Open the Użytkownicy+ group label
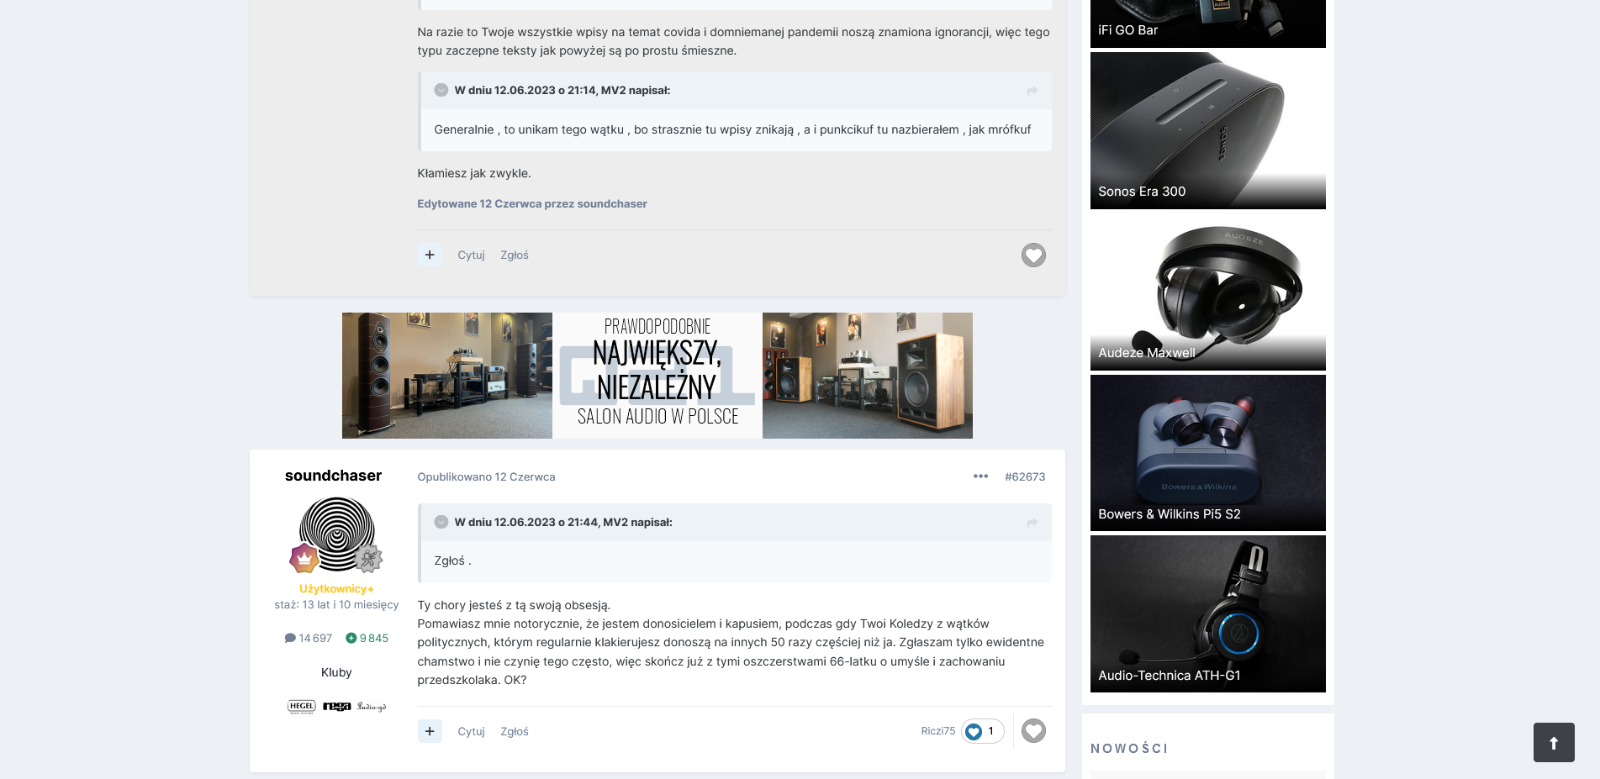1600x779 pixels. tap(337, 589)
